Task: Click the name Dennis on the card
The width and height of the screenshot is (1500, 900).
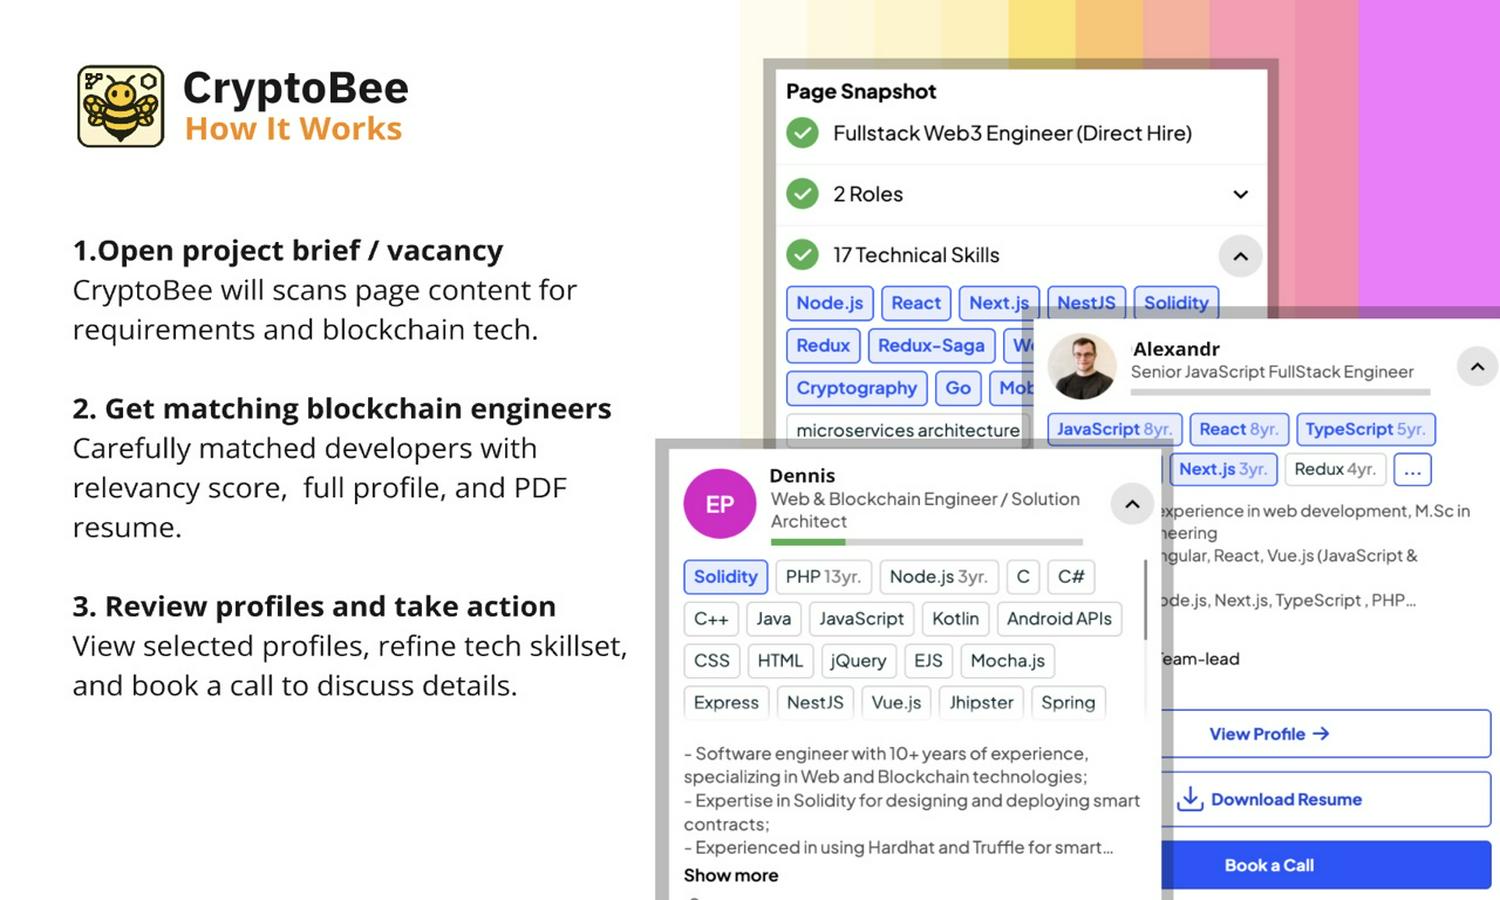Action: click(802, 476)
